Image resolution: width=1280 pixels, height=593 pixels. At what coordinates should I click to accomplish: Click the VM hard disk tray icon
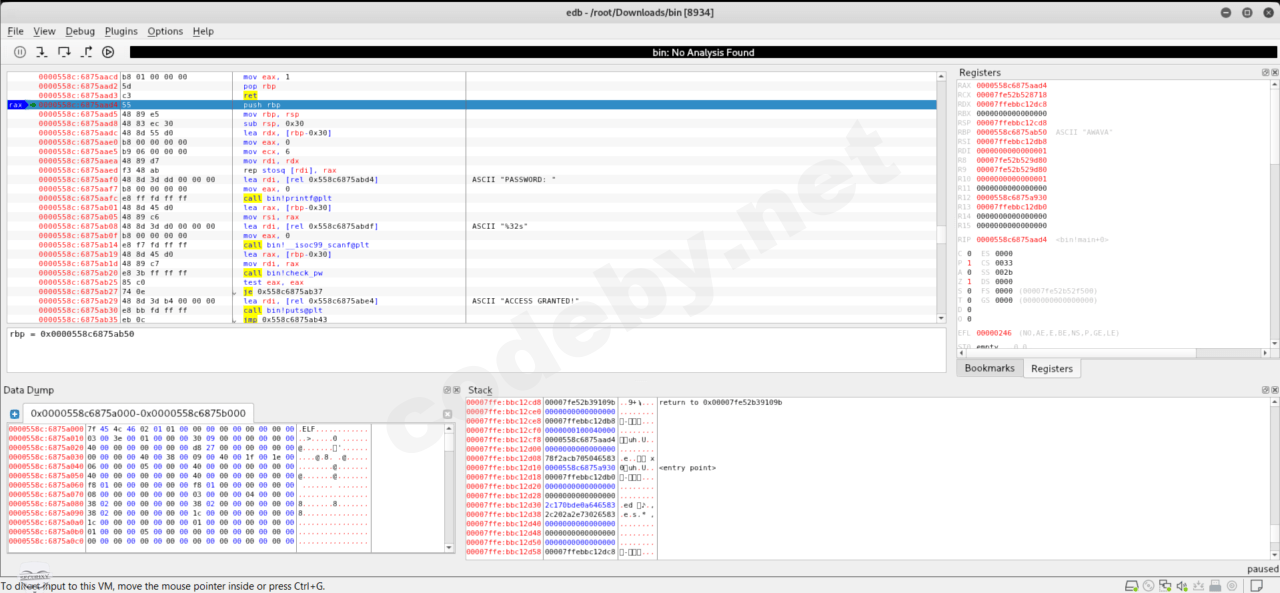pos(1132,586)
